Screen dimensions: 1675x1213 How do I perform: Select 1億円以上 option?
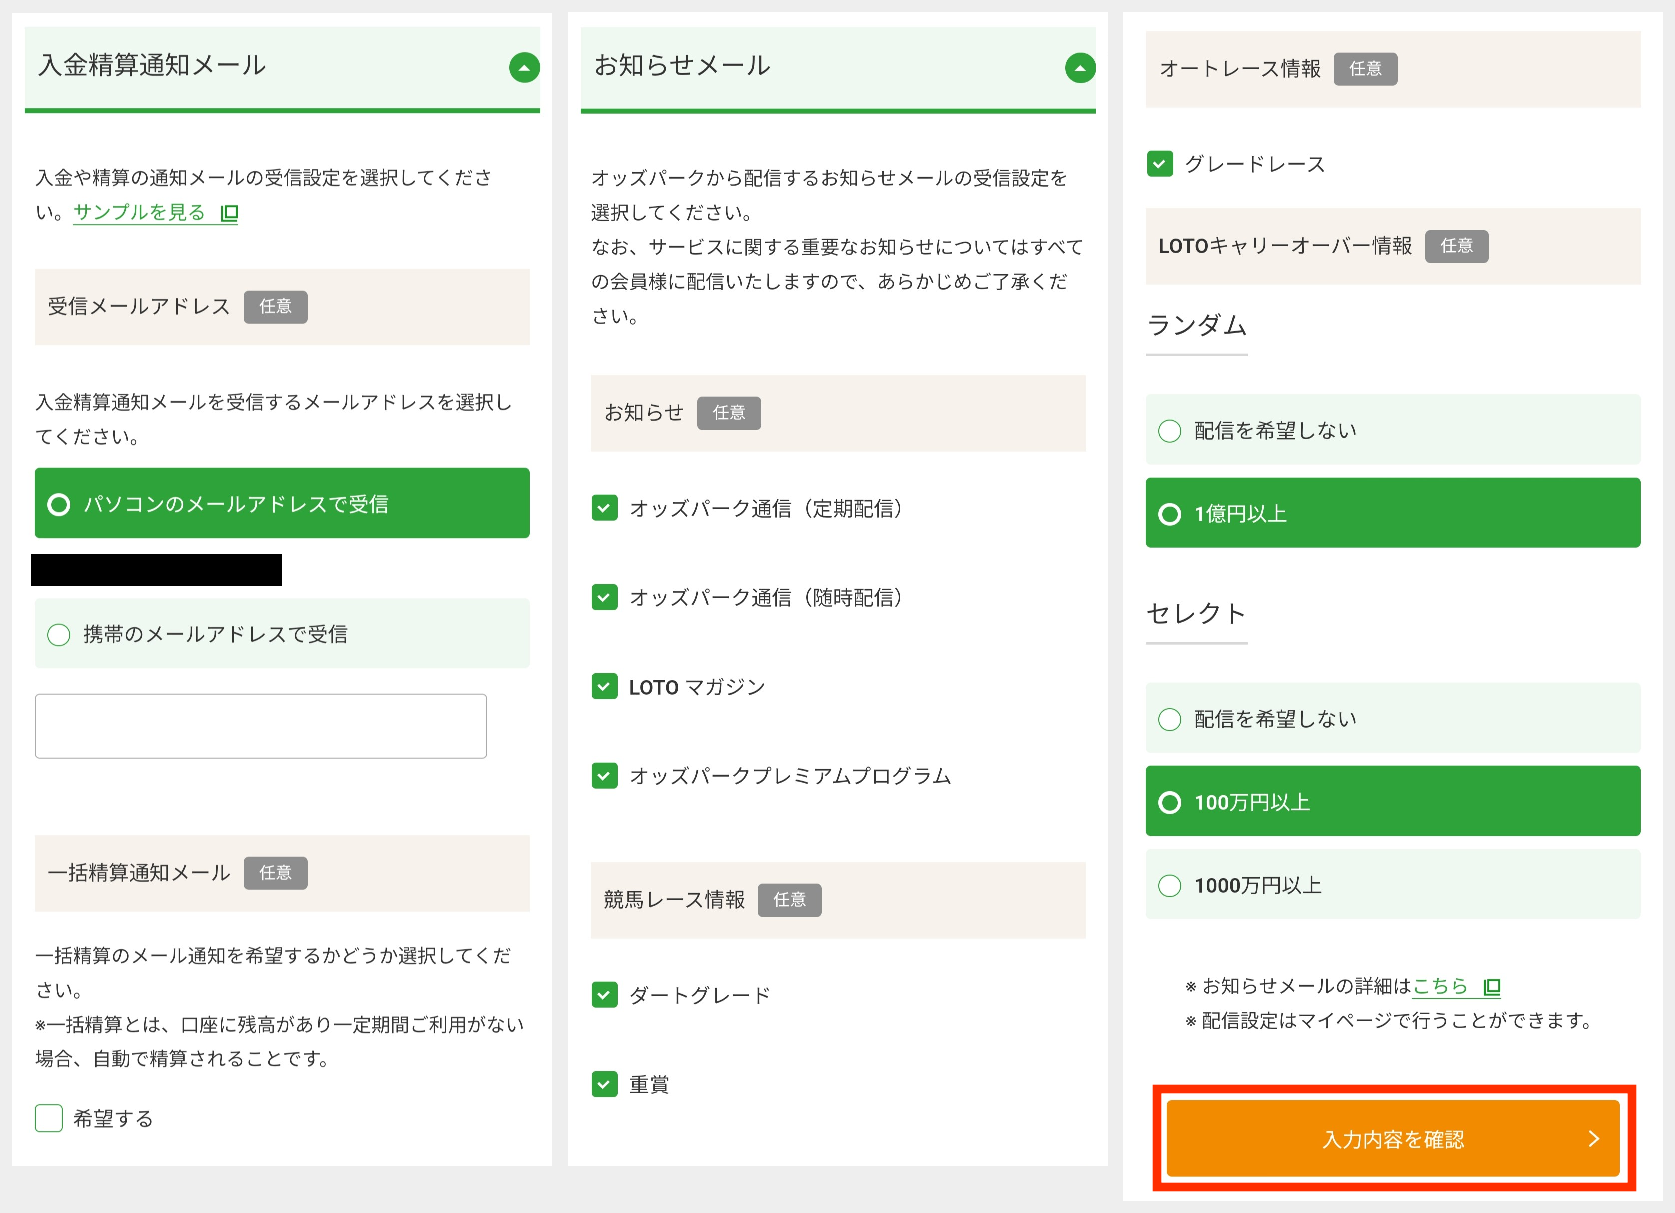click(x=1393, y=513)
